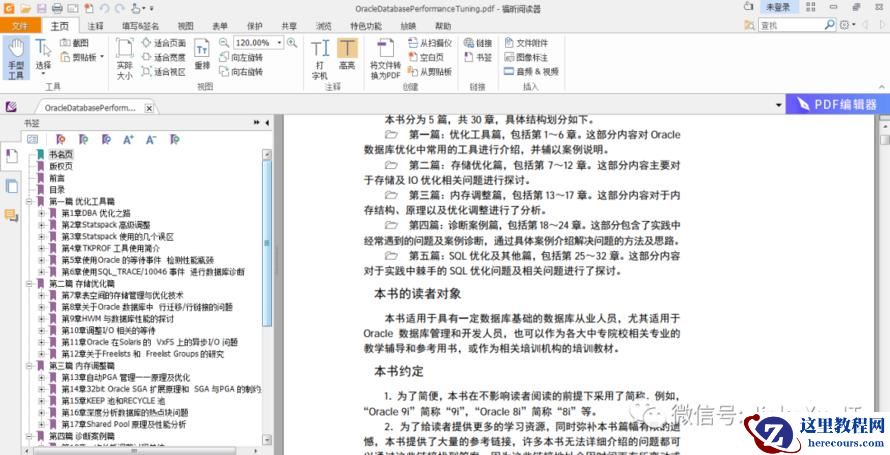Viewport: 890px width, 455px height.
Task: Create PDF from clipboard (从剪贴板)
Action: click(x=430, y=72)
